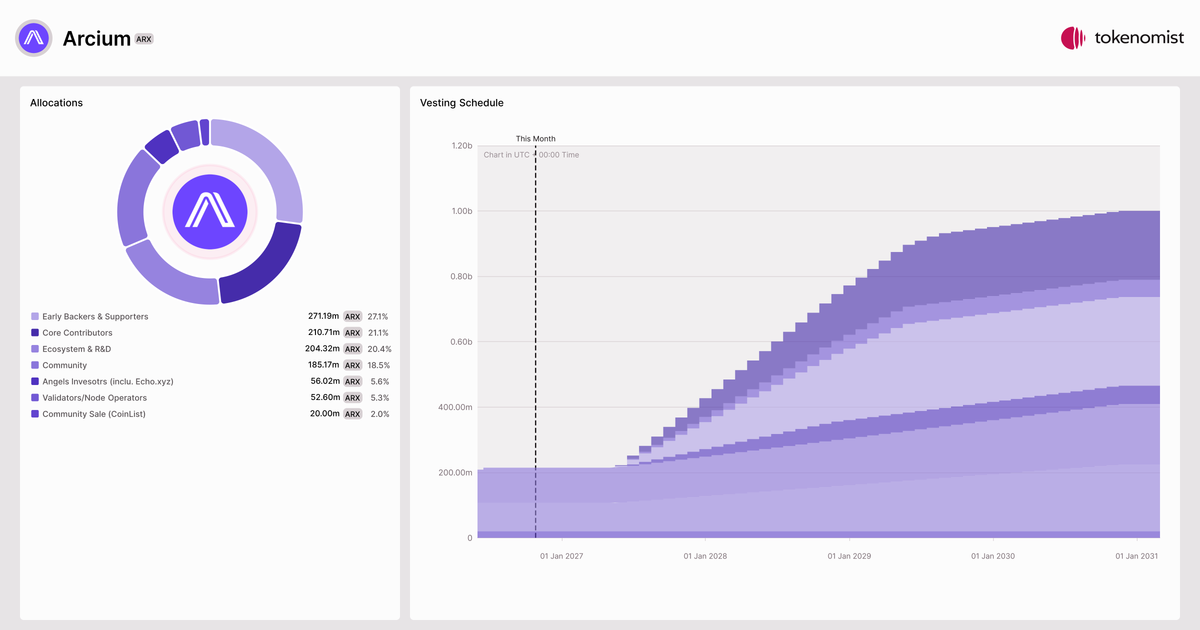Image resolution: width=1200 pixels, height=630 pixels.
Task: Click the tokenomist brand name text
Action: point(1139,38)
